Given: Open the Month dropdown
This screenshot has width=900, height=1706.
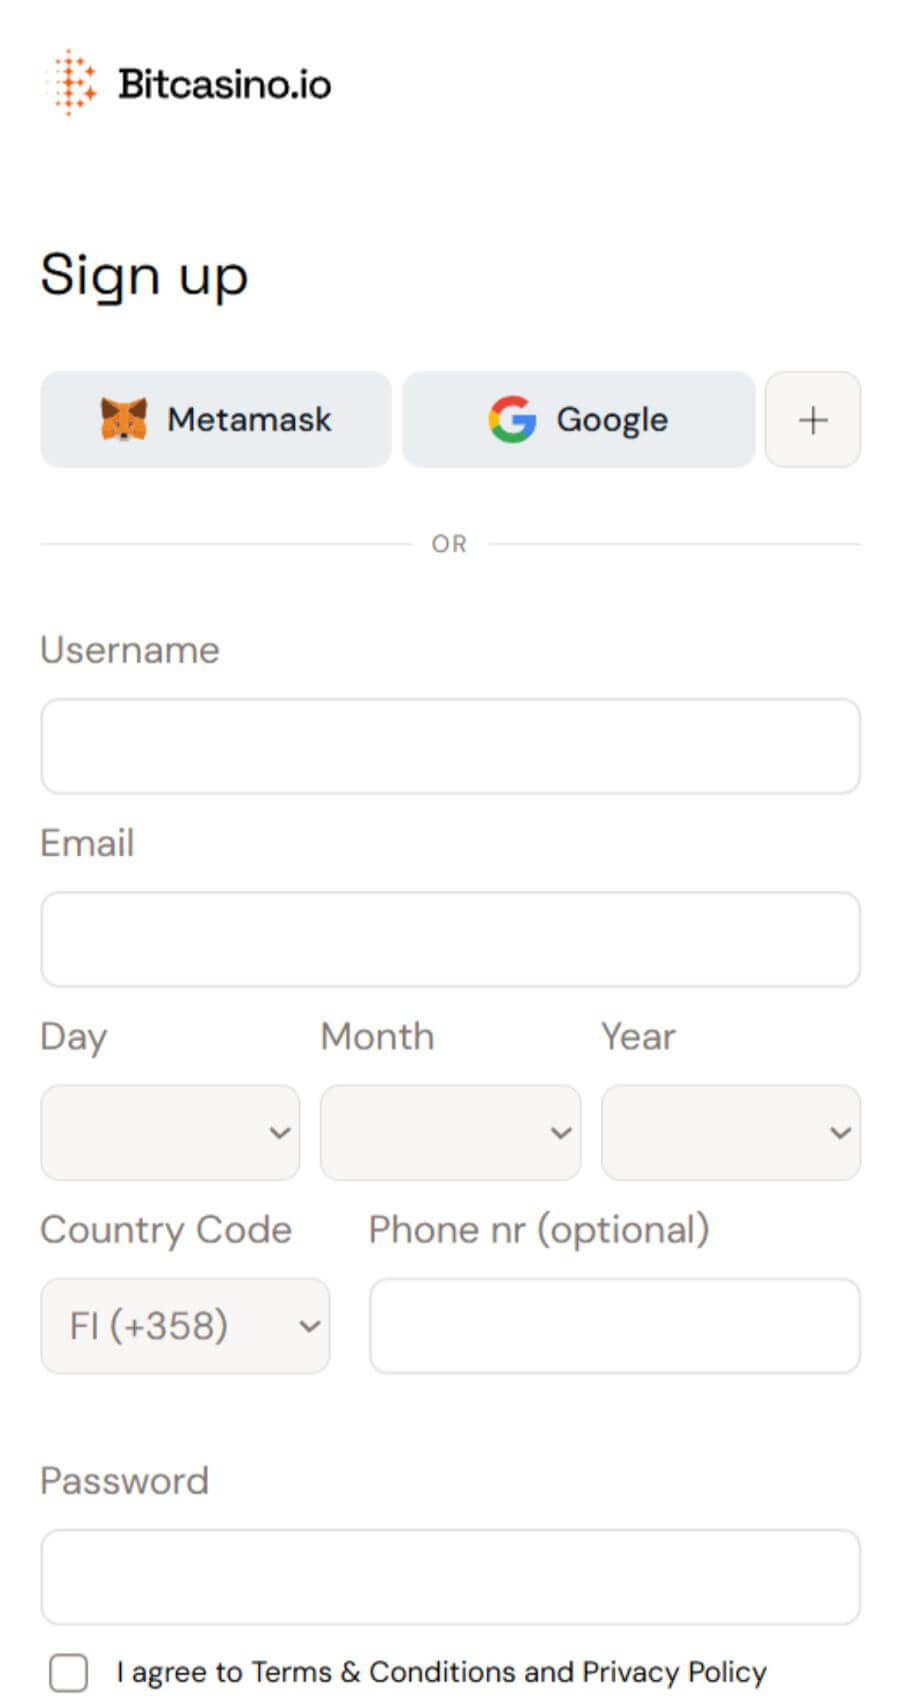Looking at the screenshot, I should coord(450,1132).
